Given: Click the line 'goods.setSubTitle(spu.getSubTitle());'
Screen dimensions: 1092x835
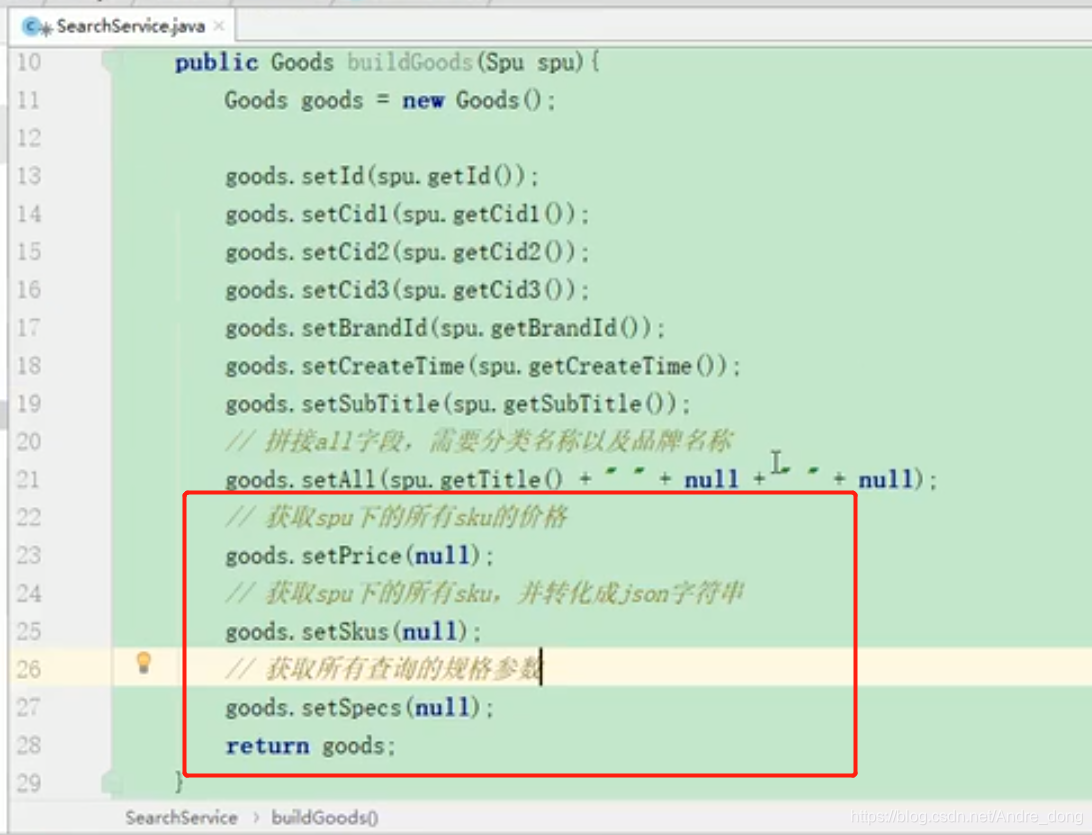Looking at the screenshot, I should click(458, 403).
